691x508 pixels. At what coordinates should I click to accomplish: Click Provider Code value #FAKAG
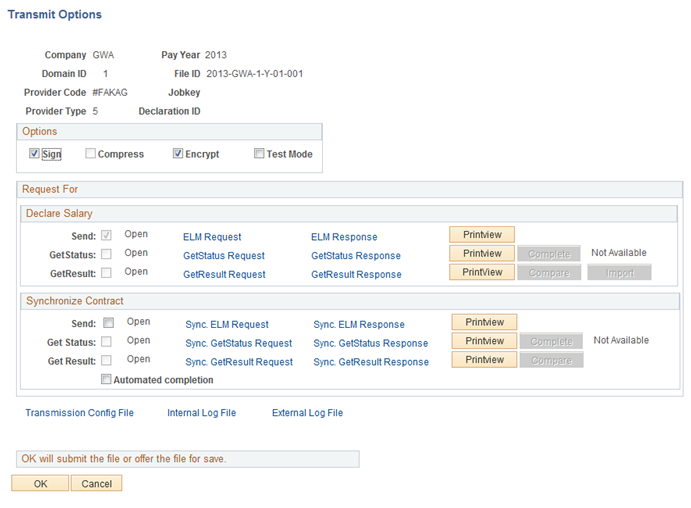point(110,93)
